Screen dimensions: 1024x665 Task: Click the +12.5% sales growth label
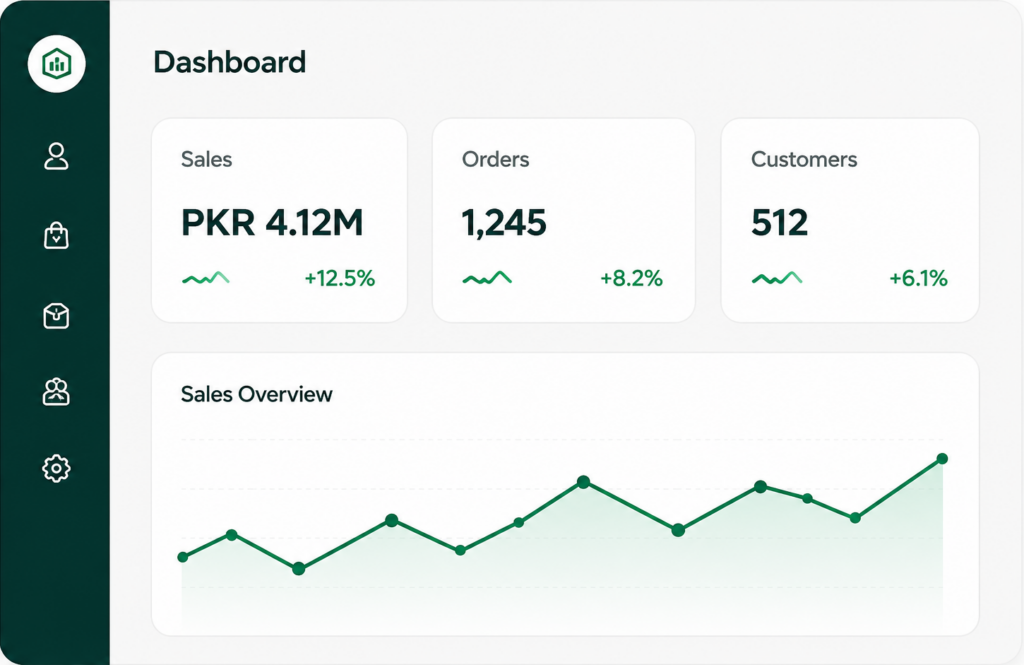340,279
